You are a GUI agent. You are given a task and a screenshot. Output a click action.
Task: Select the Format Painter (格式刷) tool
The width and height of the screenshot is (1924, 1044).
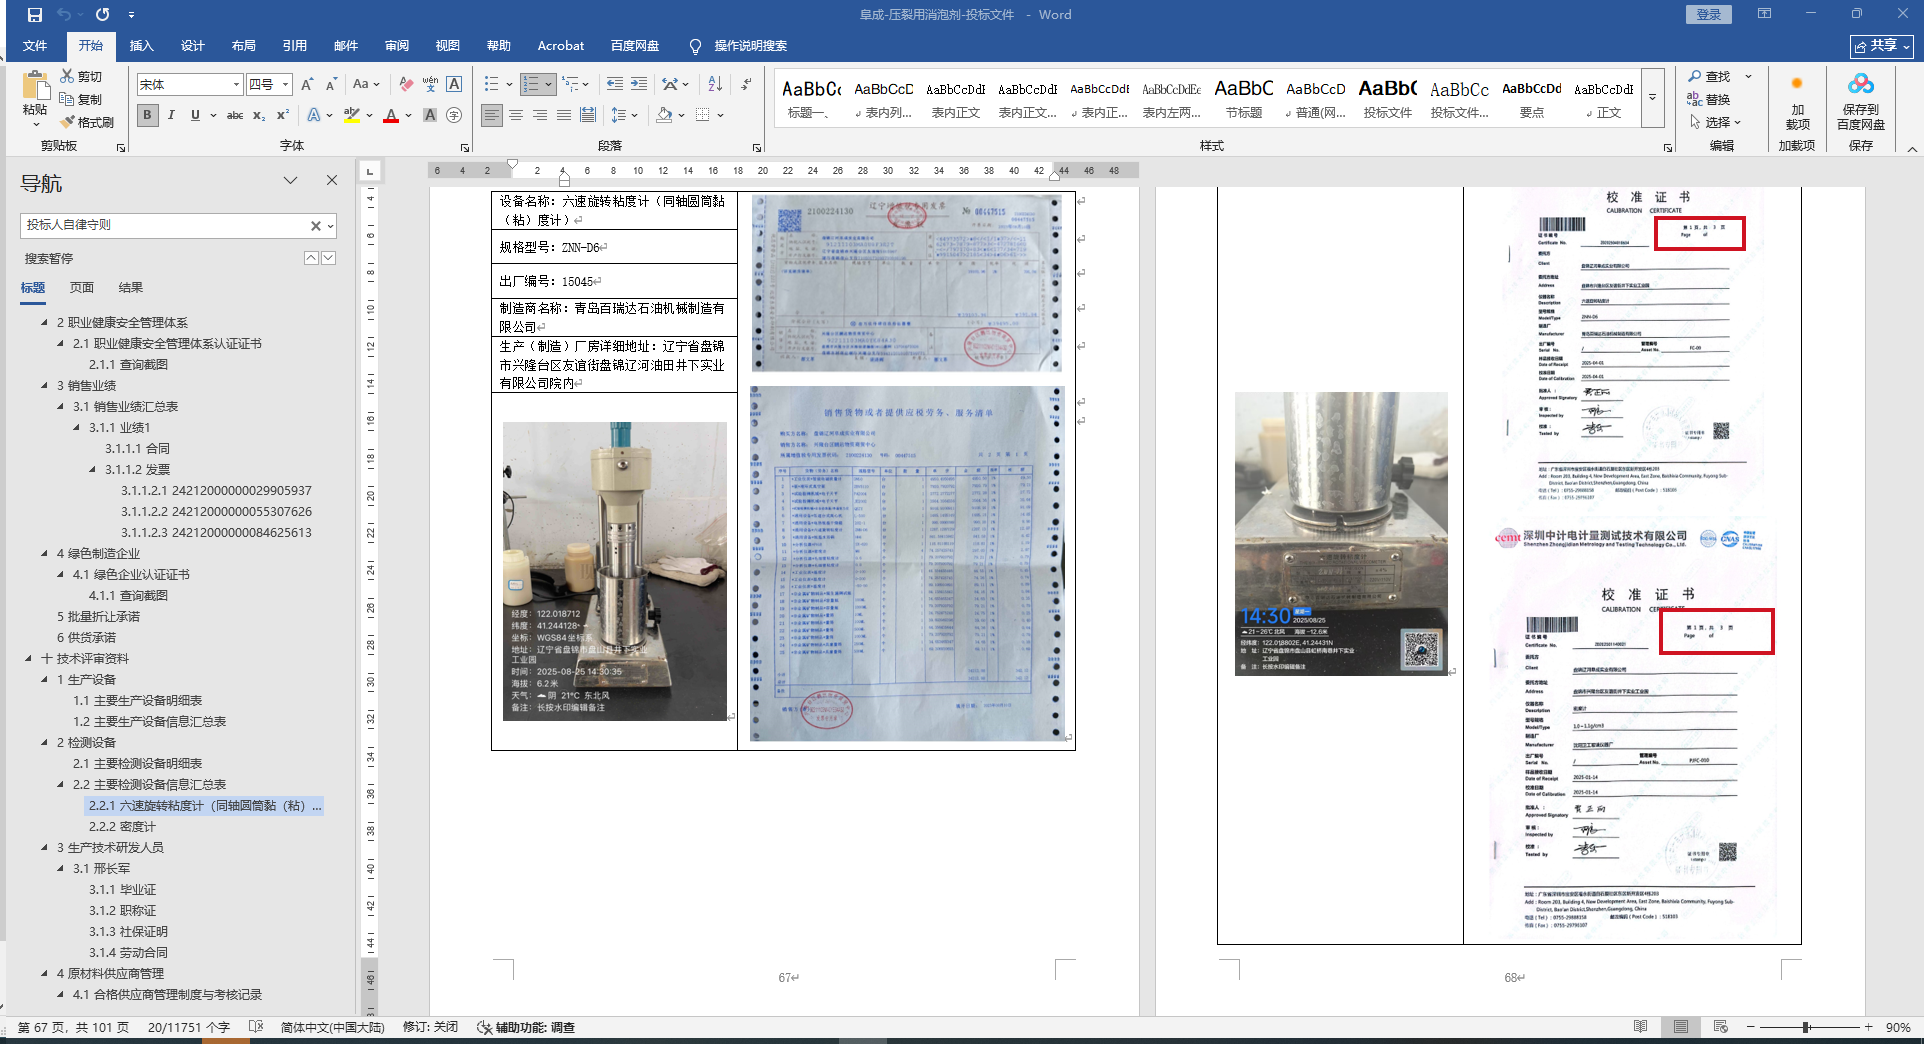point(87,122)
